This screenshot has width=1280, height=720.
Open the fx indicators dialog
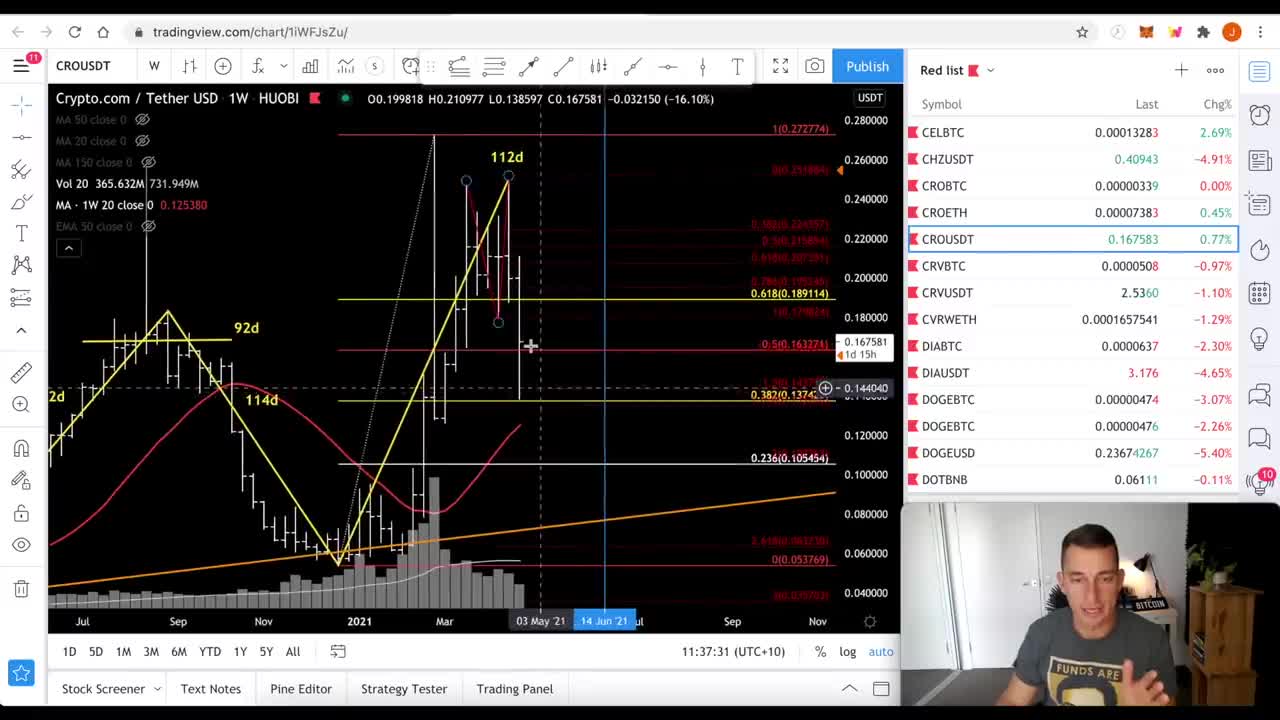pos(258,66)
